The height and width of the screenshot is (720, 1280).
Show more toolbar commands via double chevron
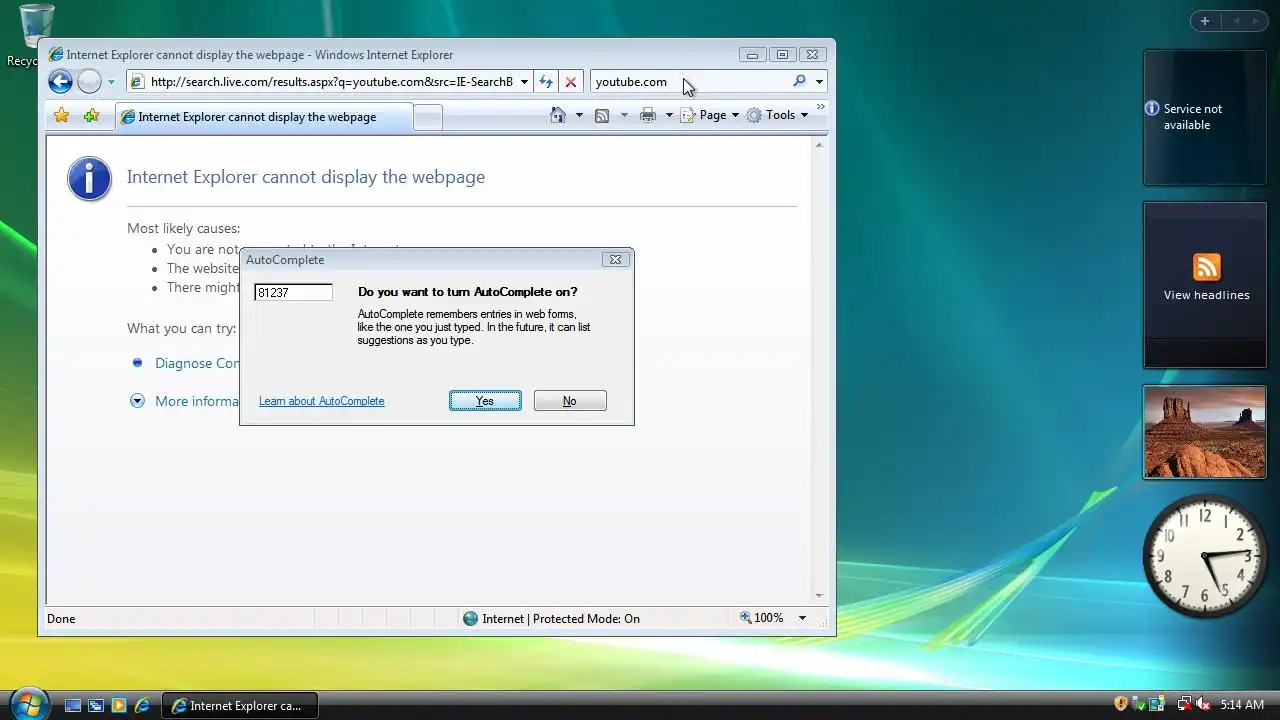point(821,107)
